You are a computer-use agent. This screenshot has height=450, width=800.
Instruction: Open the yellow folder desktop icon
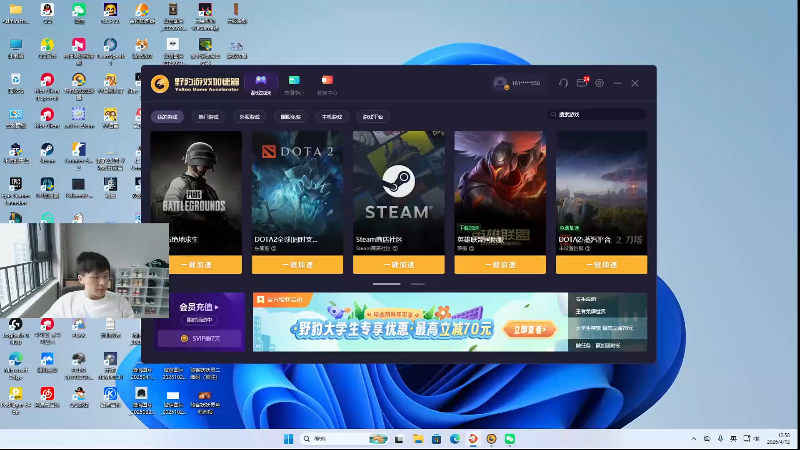pos(16,14)
